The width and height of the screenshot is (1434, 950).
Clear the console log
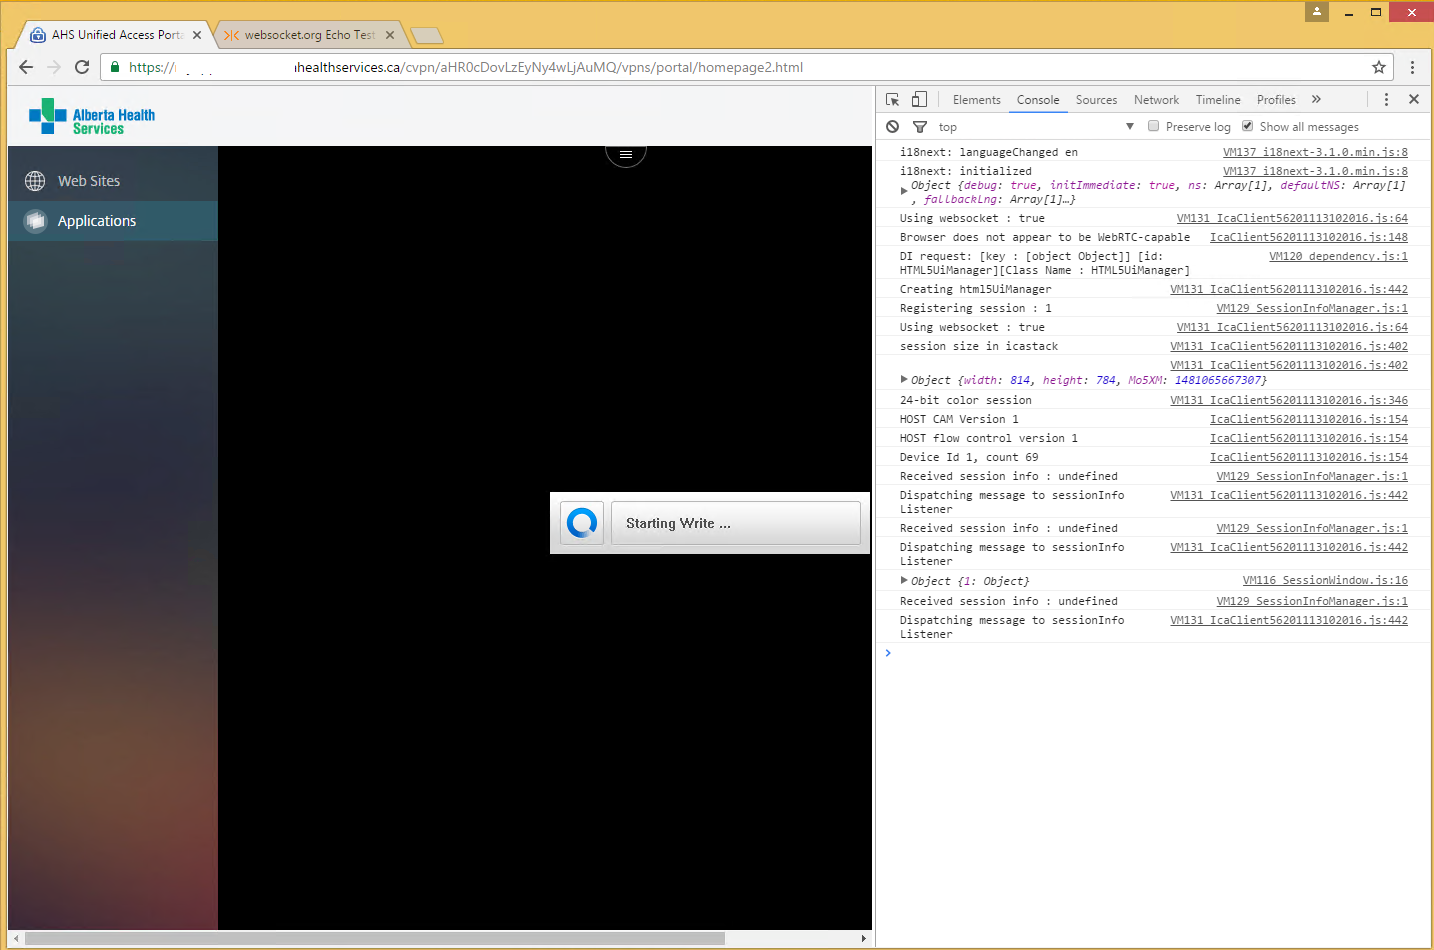(x=892, y=126)
